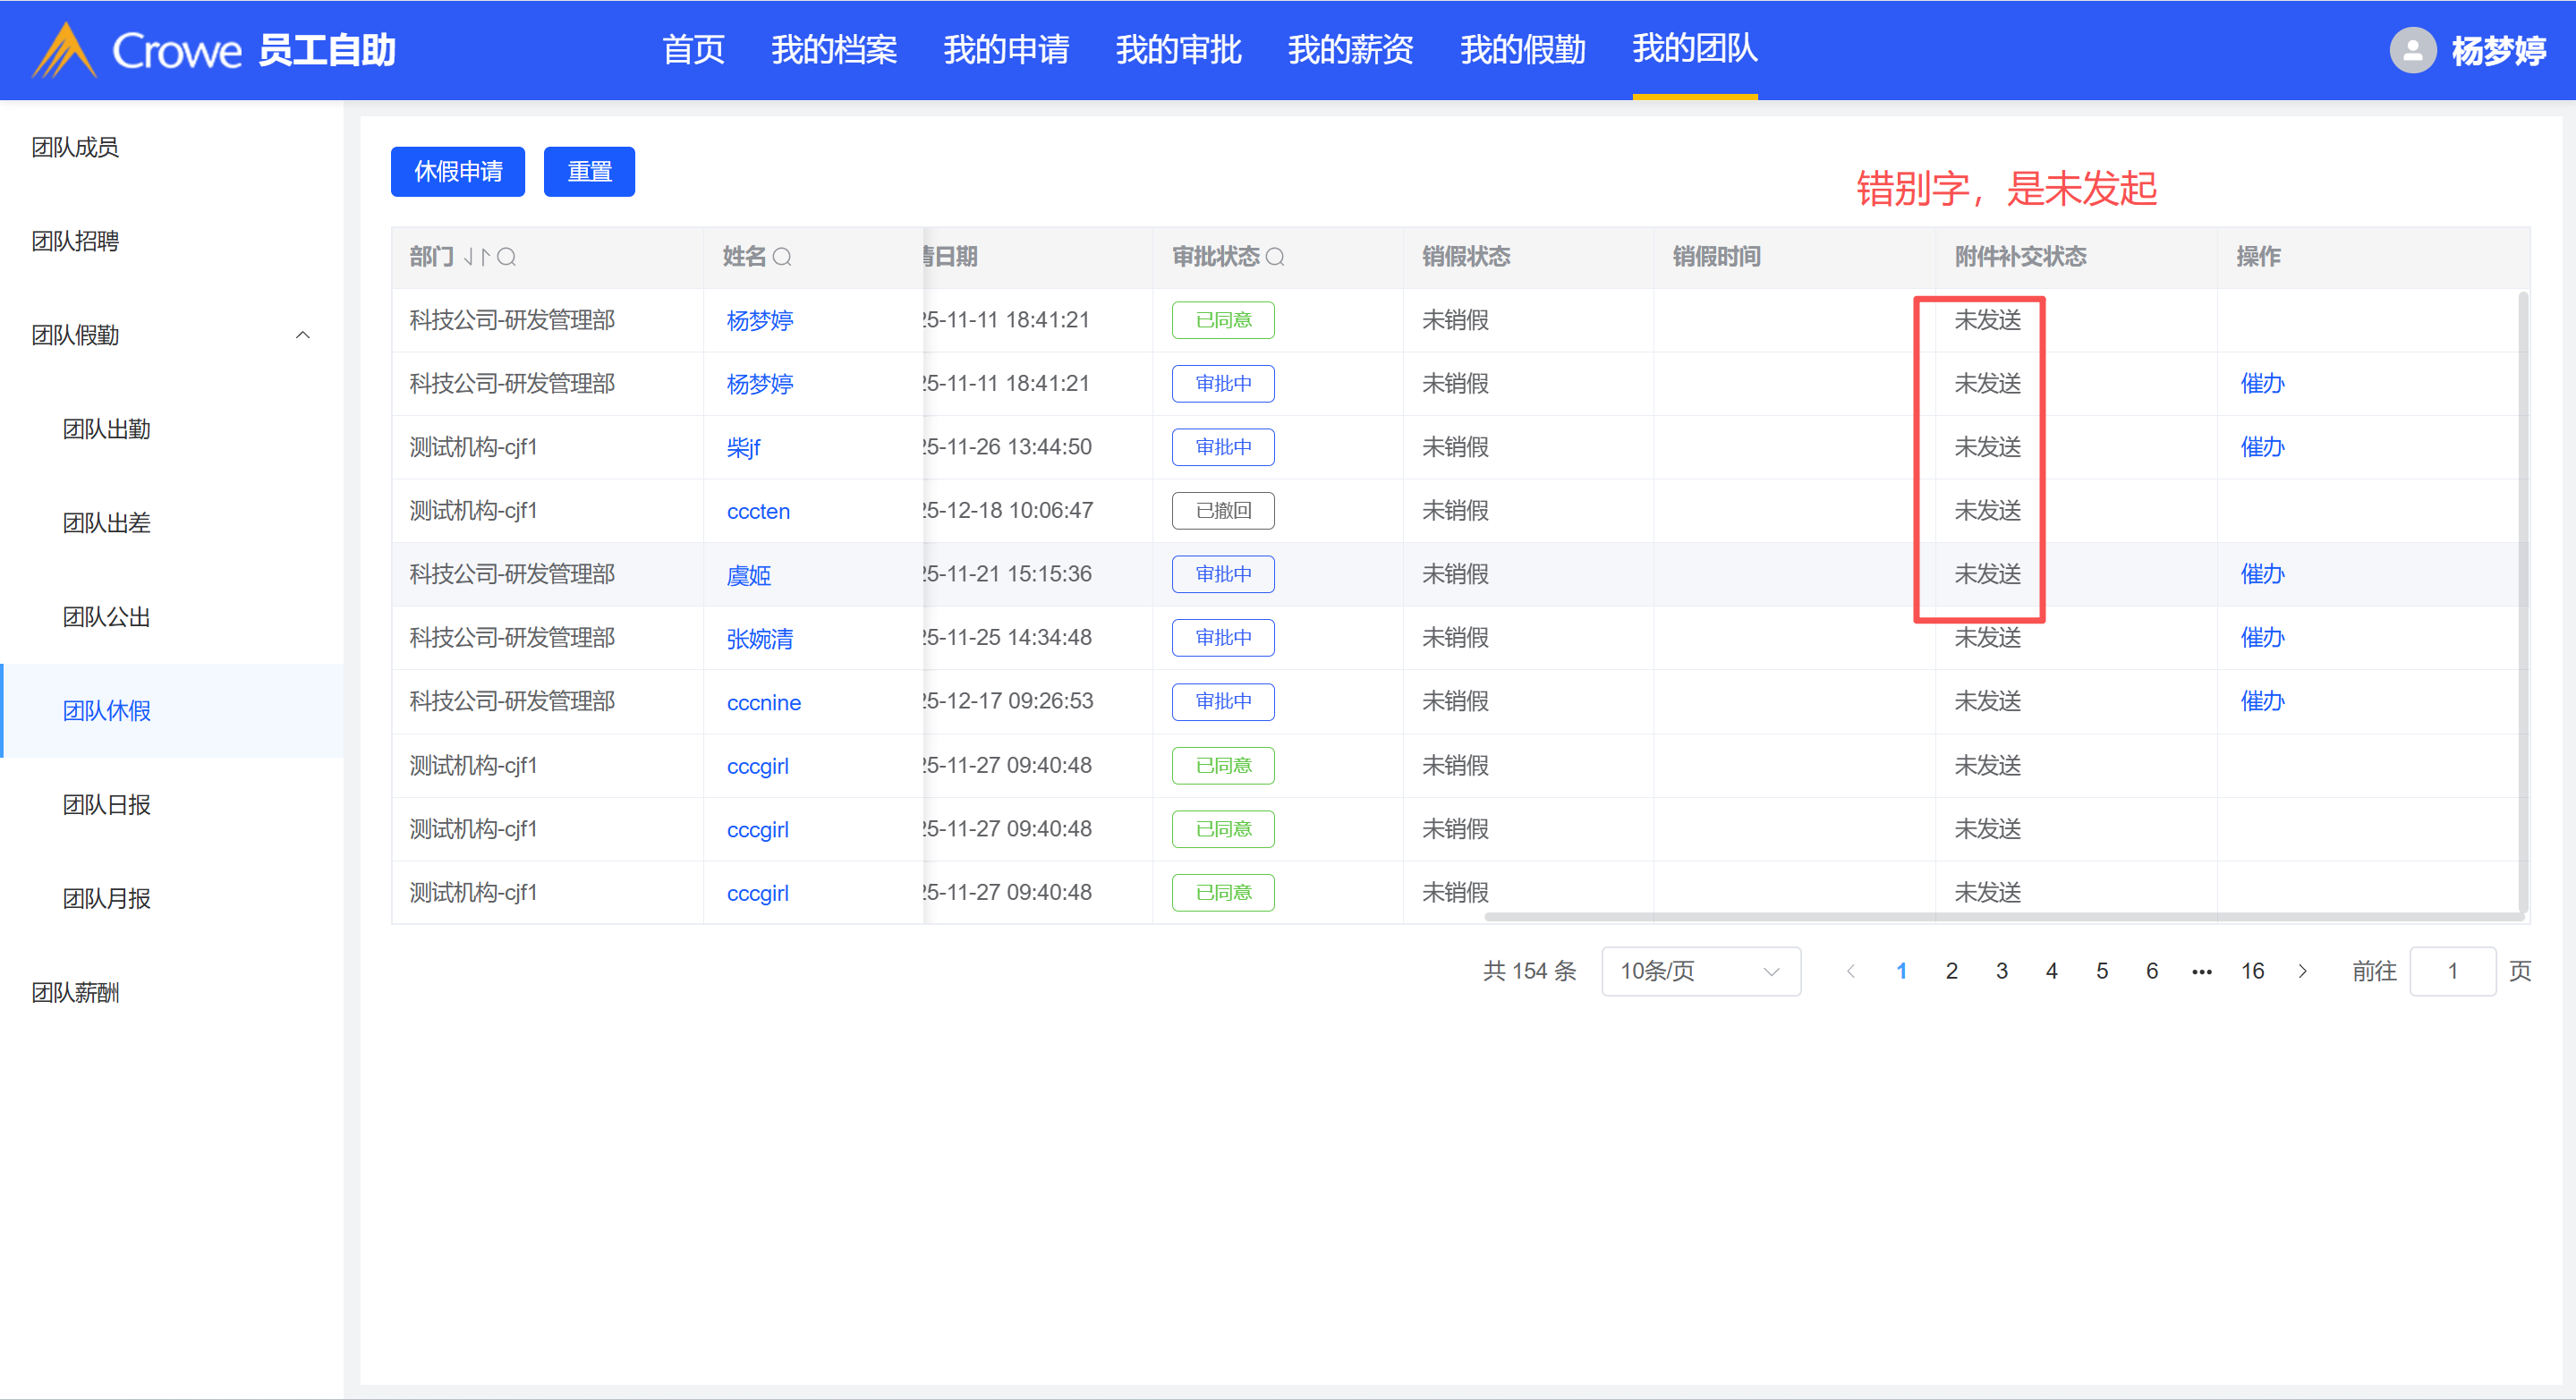Open the 10条/页 page size dropdown

(1700, 971)
